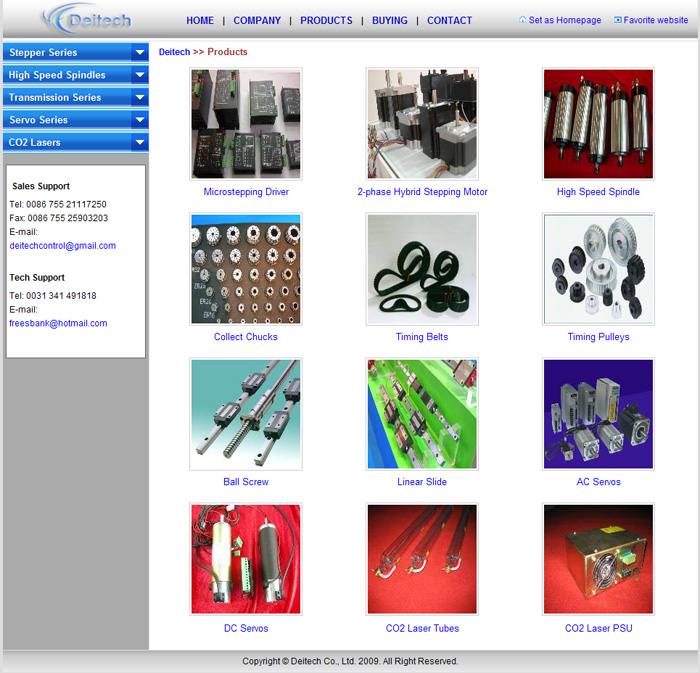Screen dimensions: 700x673
Task: Click the Ball Screw text link
Action: click(x=246, y=482)
